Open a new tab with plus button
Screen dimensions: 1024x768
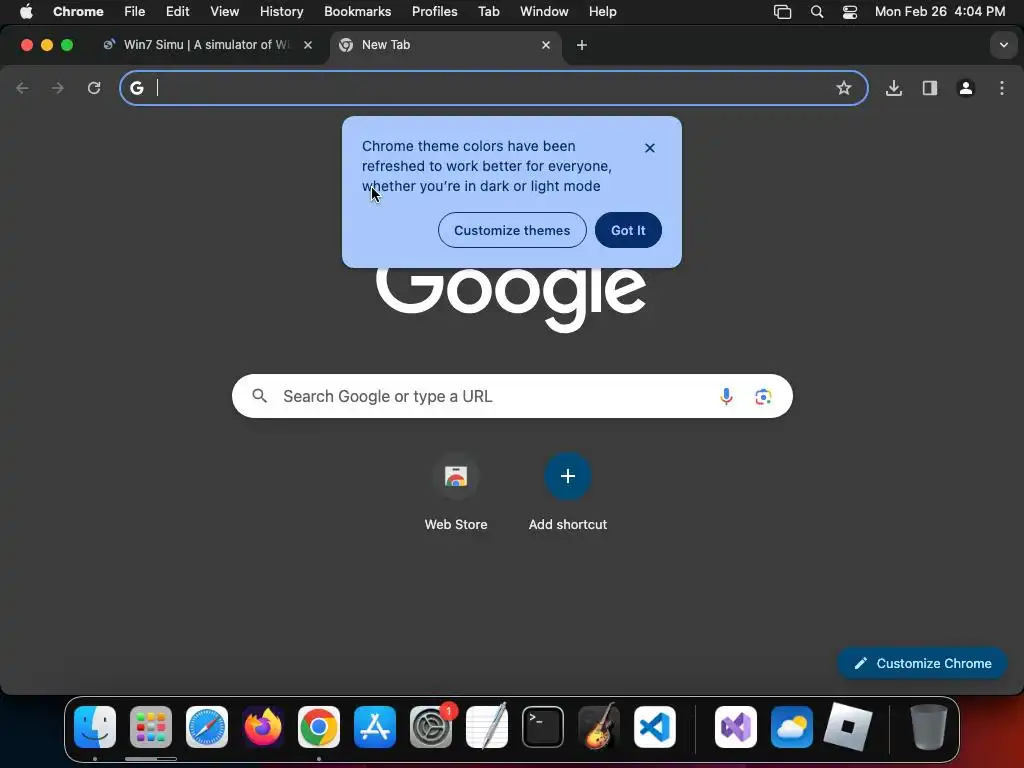coord(581,45)
